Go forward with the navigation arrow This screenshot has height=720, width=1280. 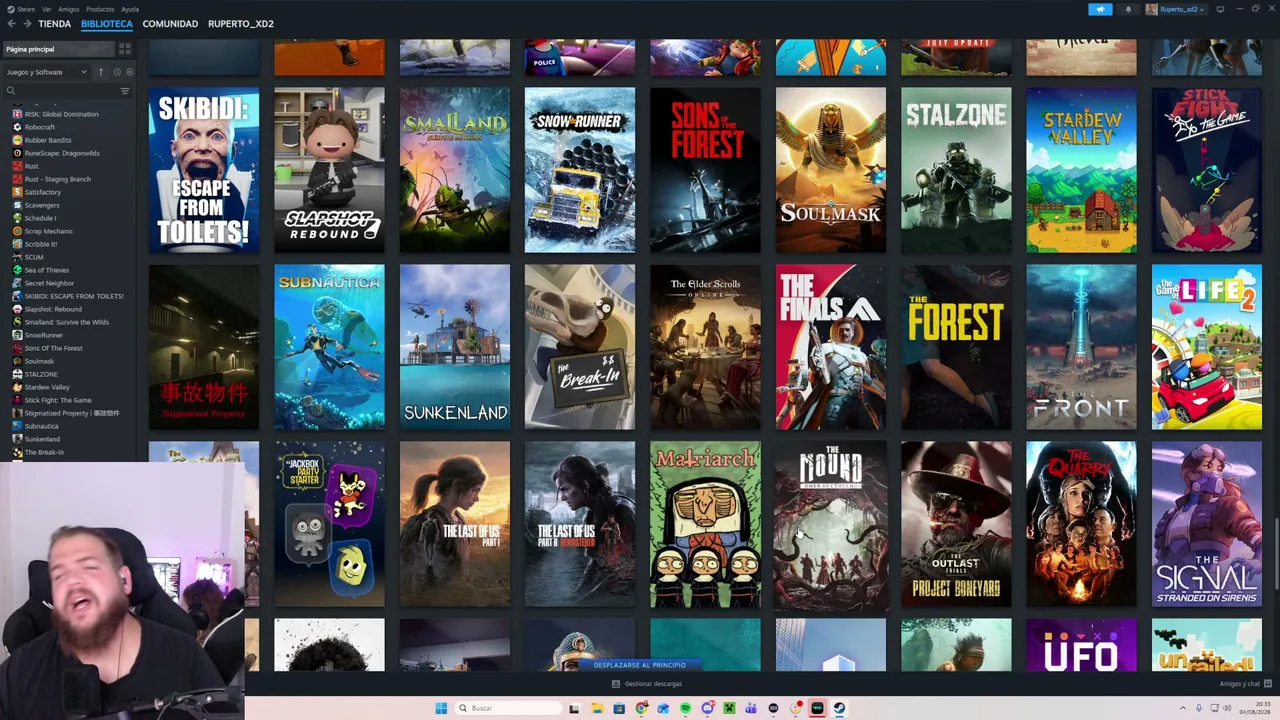pos(26,23)
